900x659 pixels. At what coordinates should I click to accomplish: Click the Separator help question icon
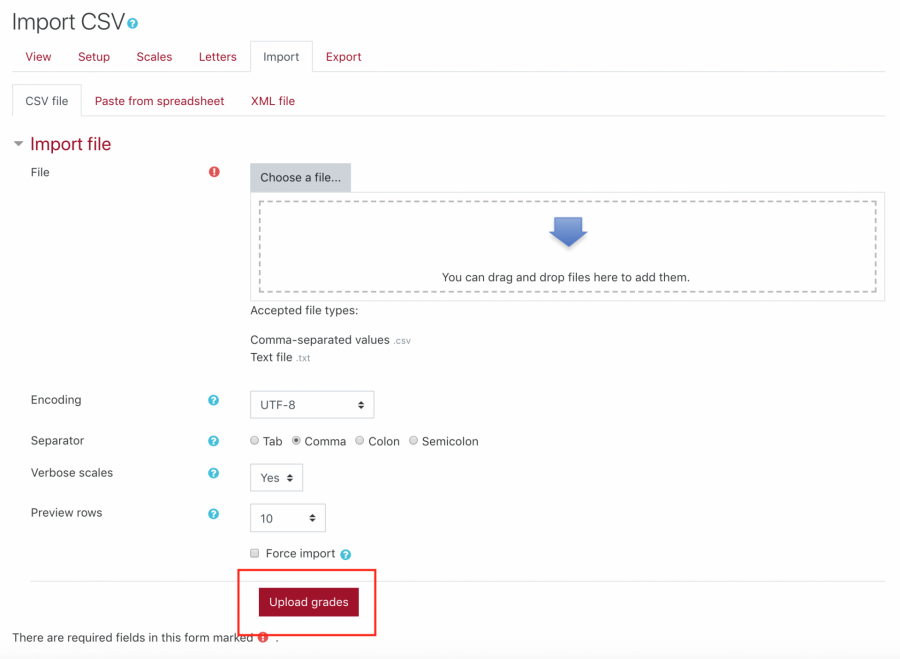pyautogui.click(x=214, y=441)
